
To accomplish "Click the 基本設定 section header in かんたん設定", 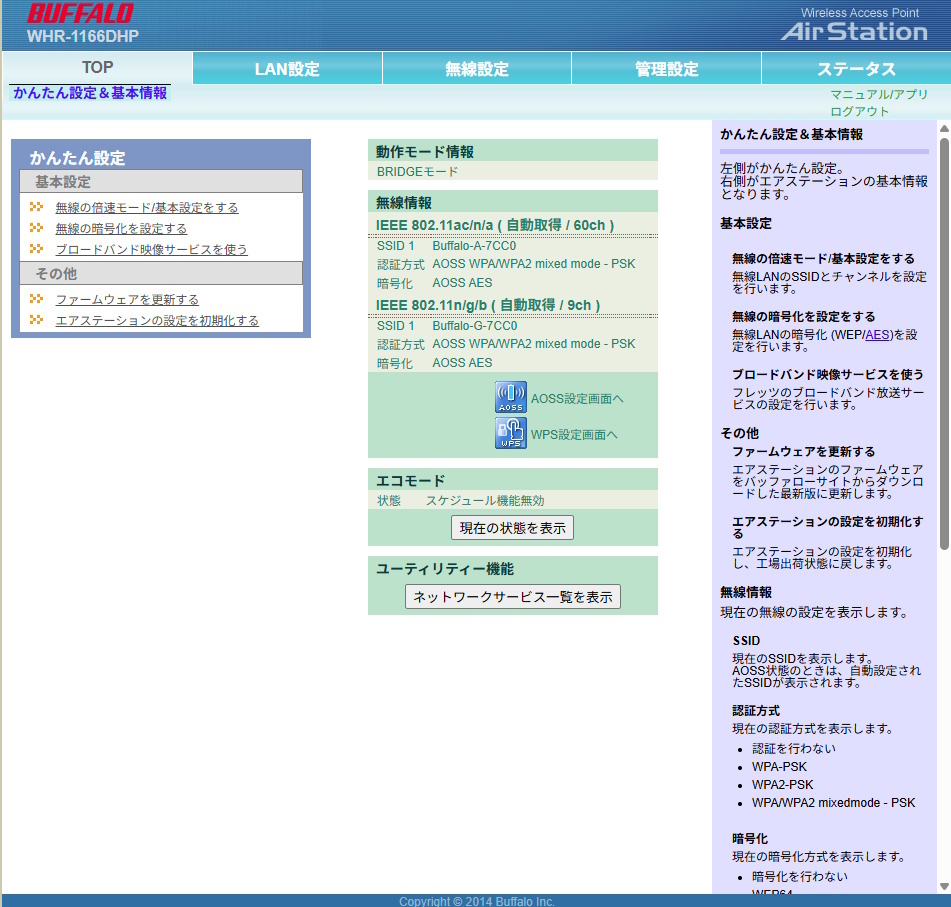I will click(x=161, y=181).
